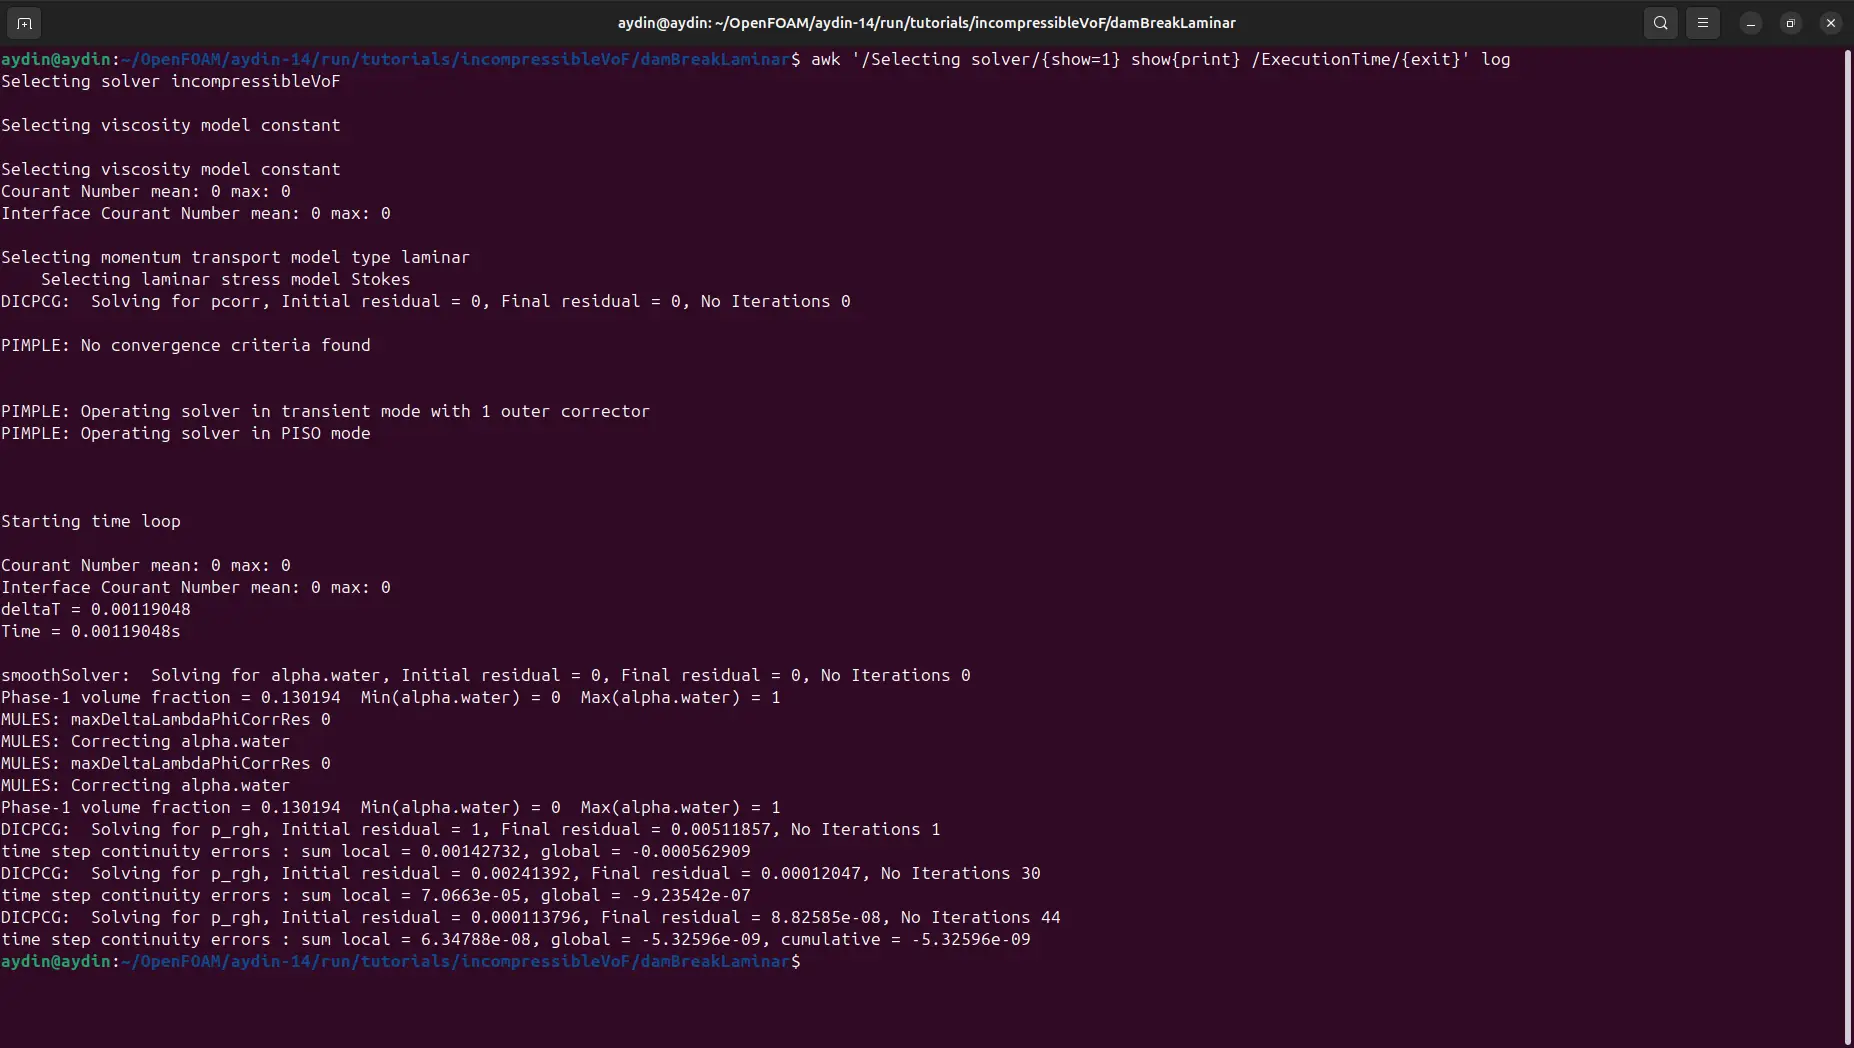
Task: Close the terminal window
Action: [1831, 23]
